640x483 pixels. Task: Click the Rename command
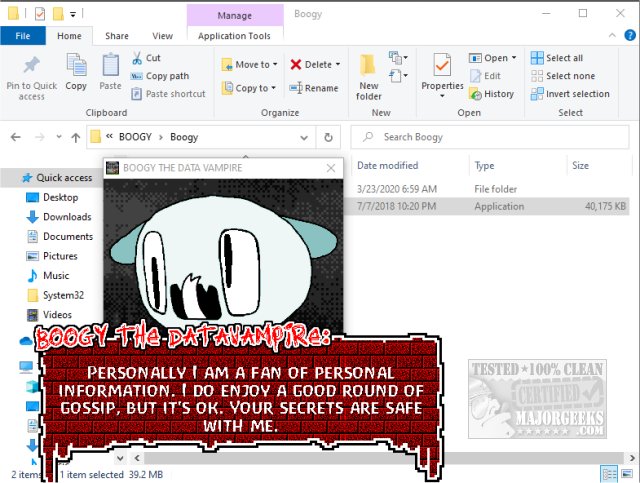pos(313,88)
